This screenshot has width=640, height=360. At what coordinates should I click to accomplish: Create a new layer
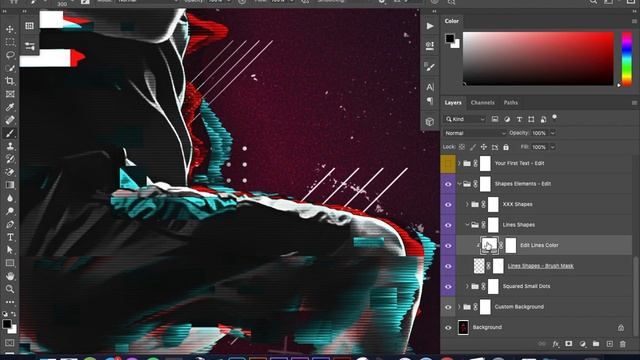(610, 344)
